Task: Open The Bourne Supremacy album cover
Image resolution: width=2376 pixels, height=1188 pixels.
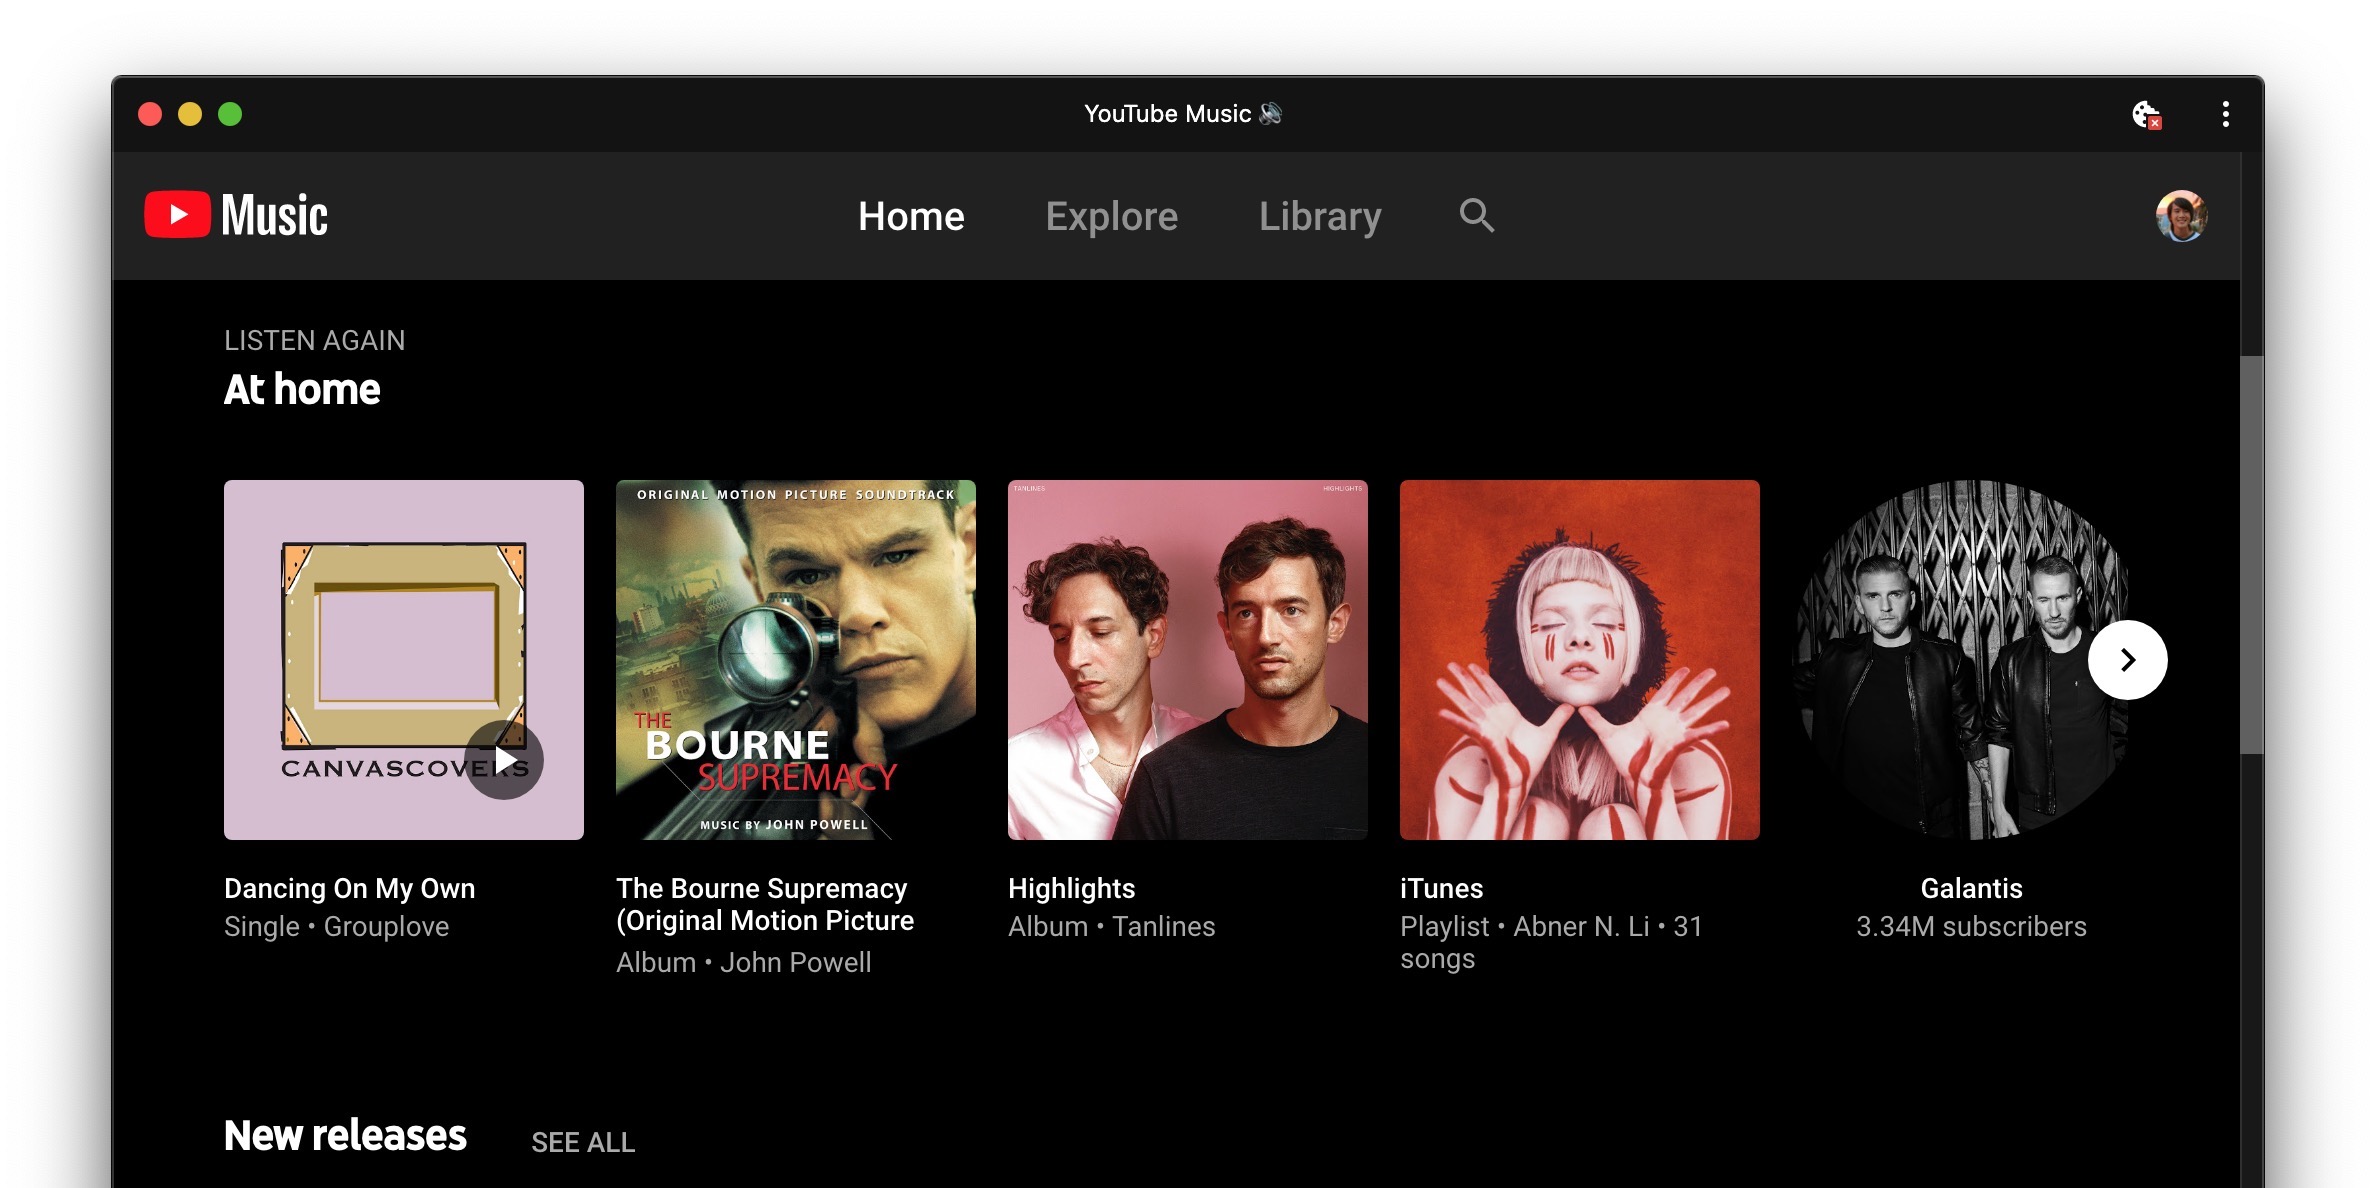Action: coord(795,660)
